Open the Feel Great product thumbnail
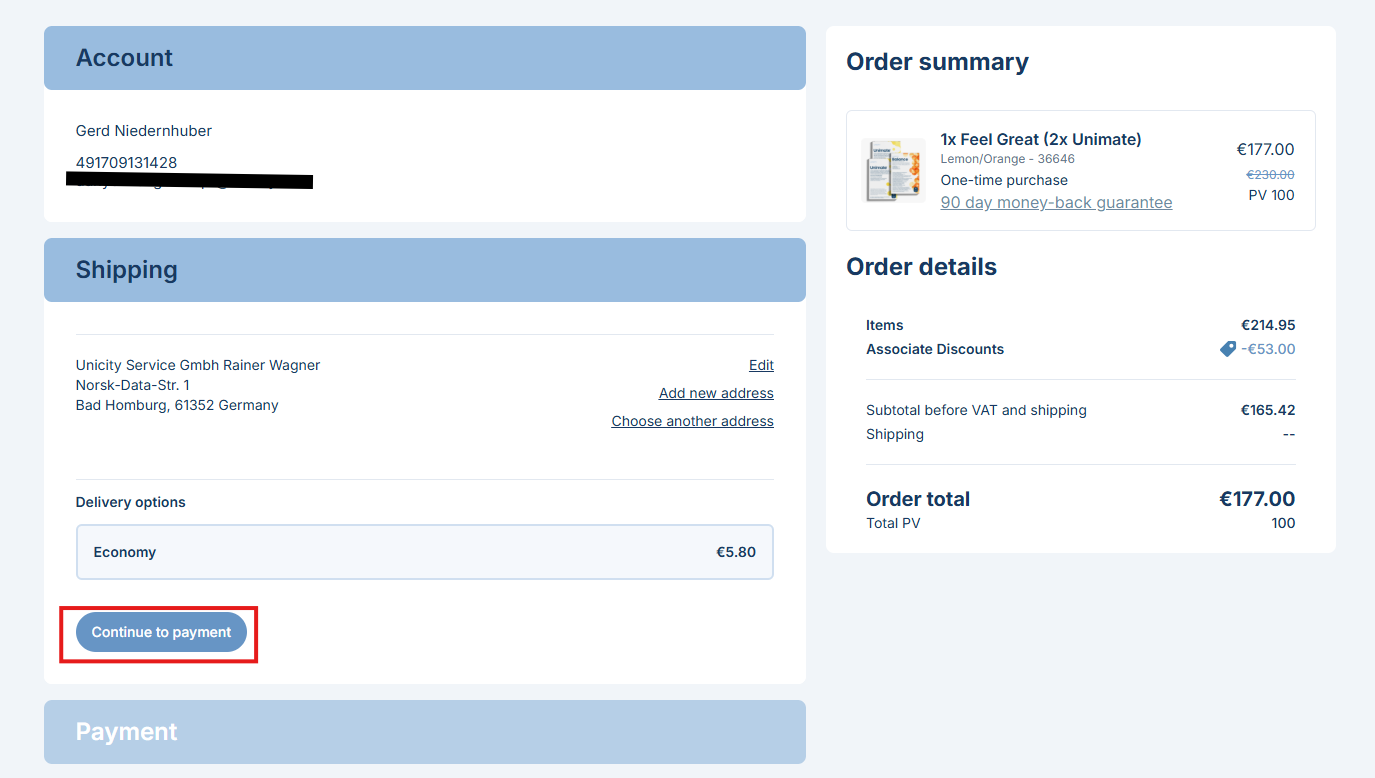1375x778 pixels. tap(893, 170)
